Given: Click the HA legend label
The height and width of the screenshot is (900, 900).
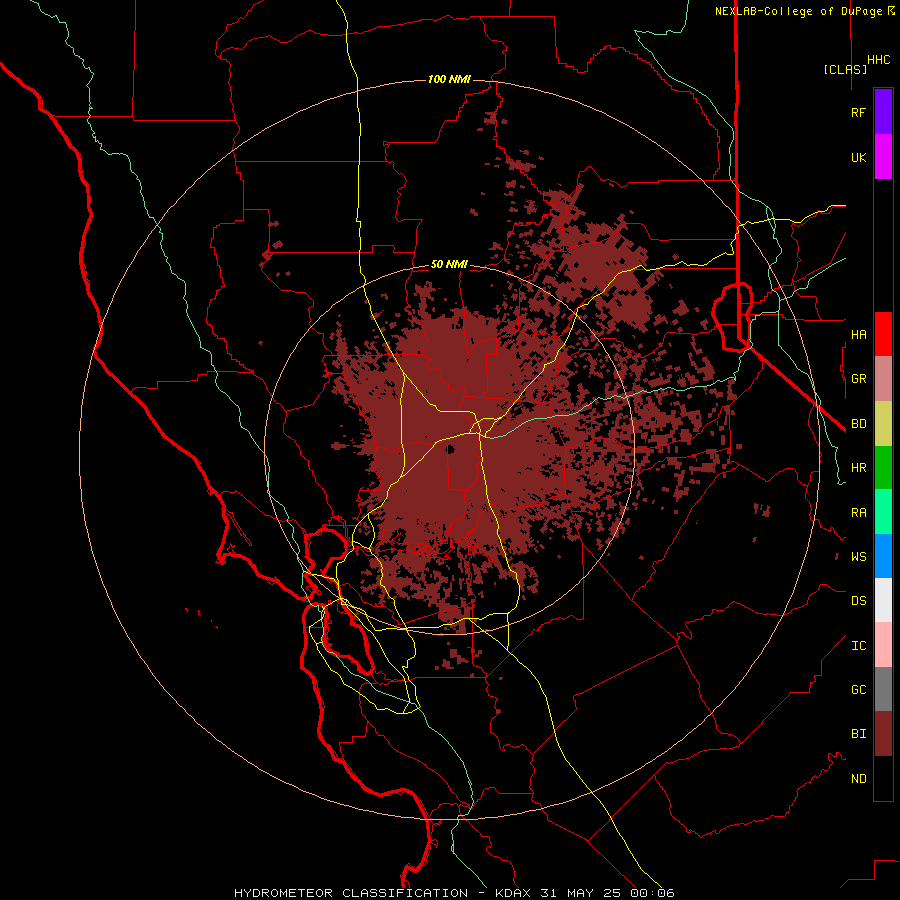Looking at the screenshot, I should tap(858, 334).
